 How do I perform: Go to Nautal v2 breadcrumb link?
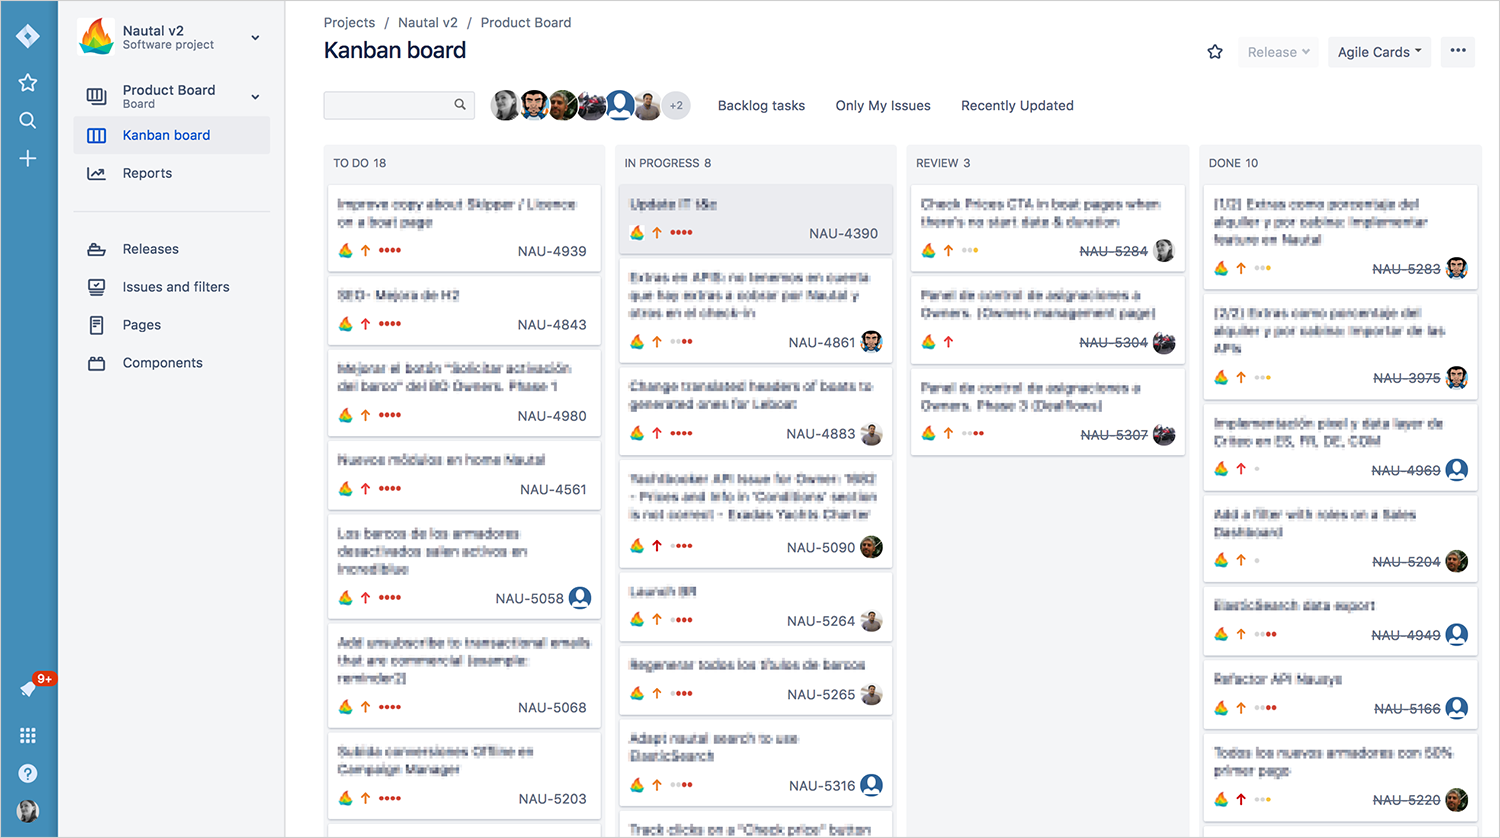pos(427,22)
